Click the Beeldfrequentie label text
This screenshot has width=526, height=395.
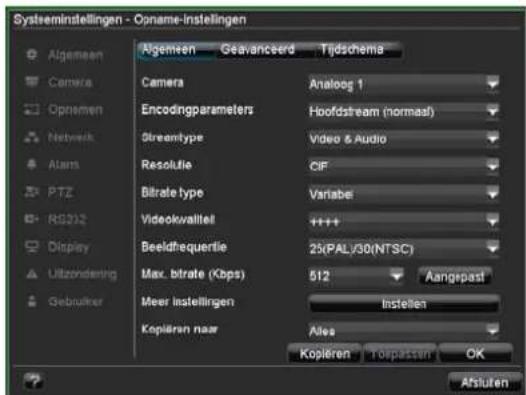pos(184,247)
